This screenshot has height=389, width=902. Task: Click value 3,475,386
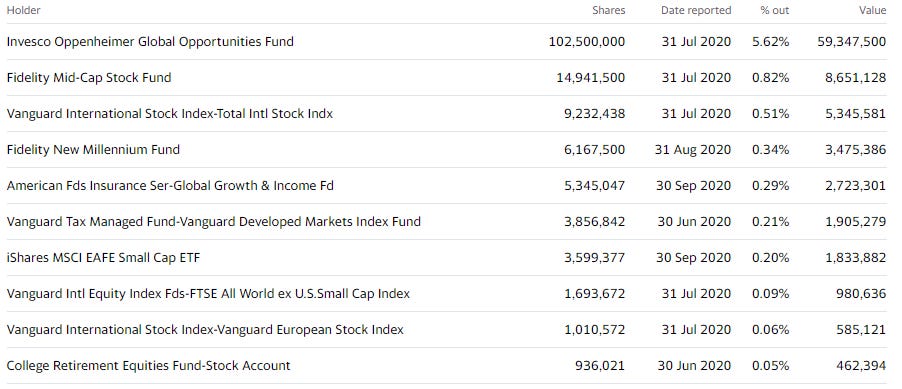(855, 150)
